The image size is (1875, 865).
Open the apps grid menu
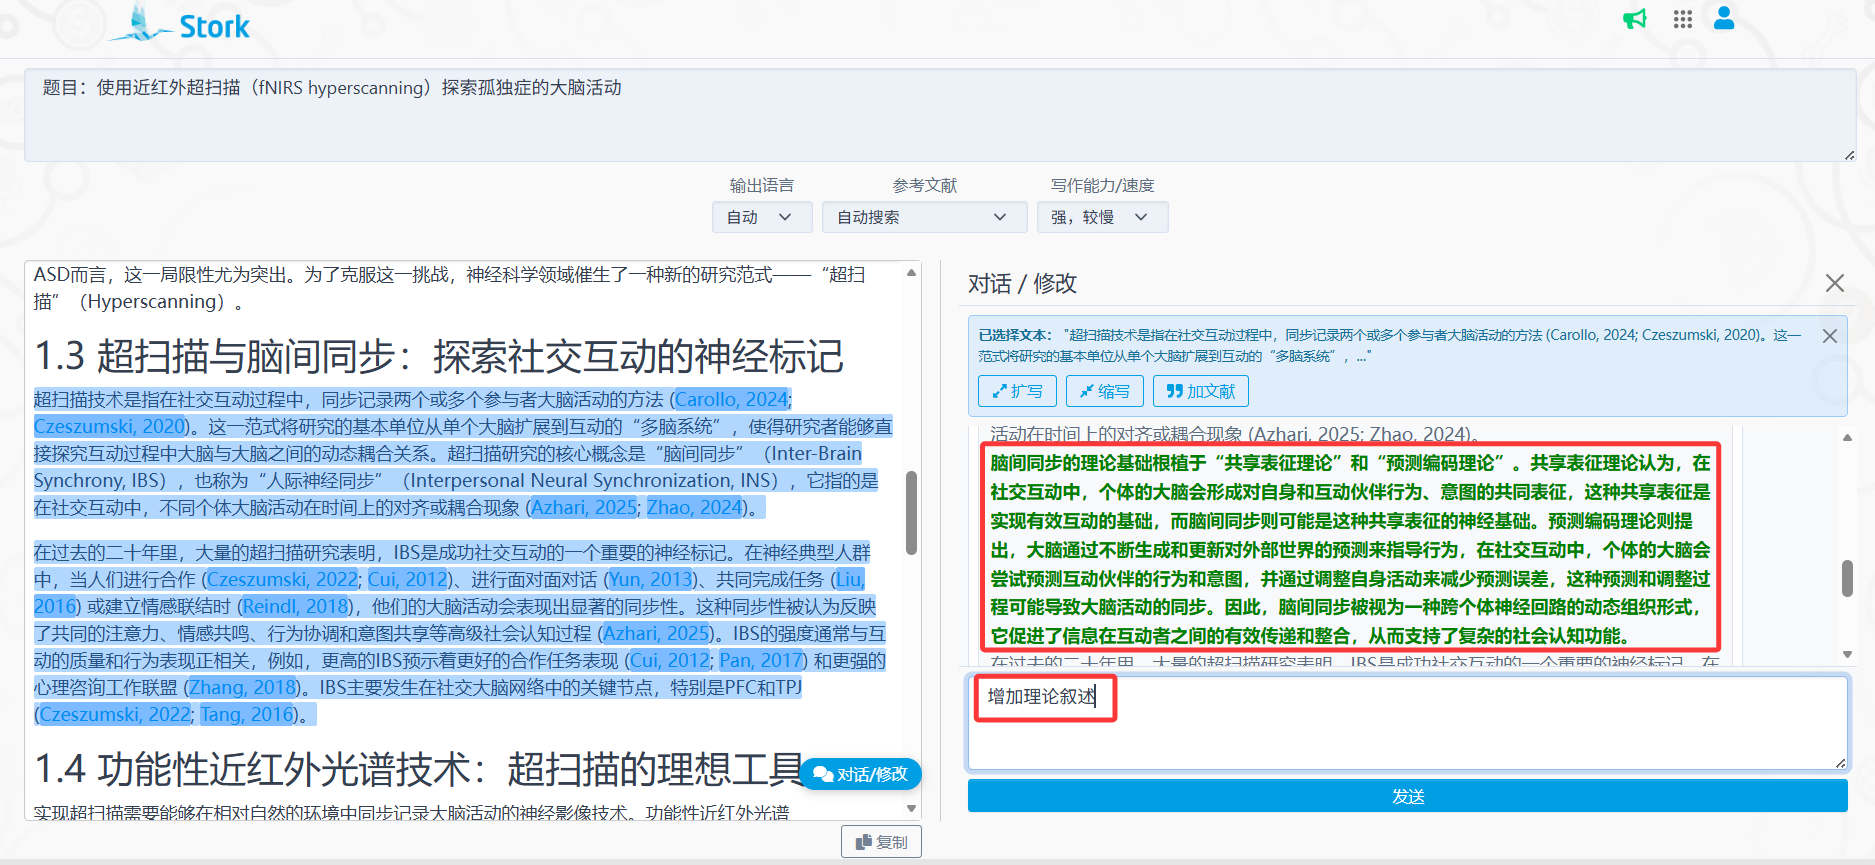pos(1682,19)
